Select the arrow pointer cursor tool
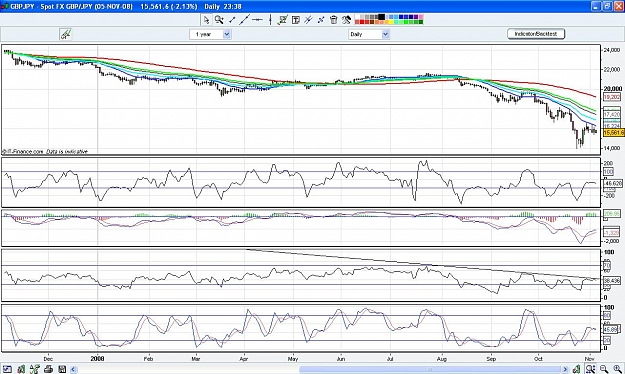Viewport: 625px width, 374px height. (x=206, y=20)
